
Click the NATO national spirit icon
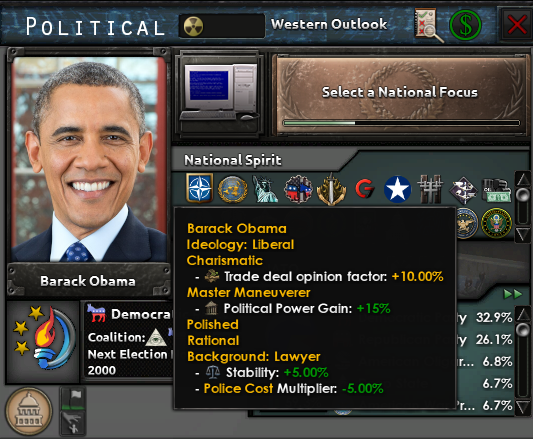[x=200, y=188]
